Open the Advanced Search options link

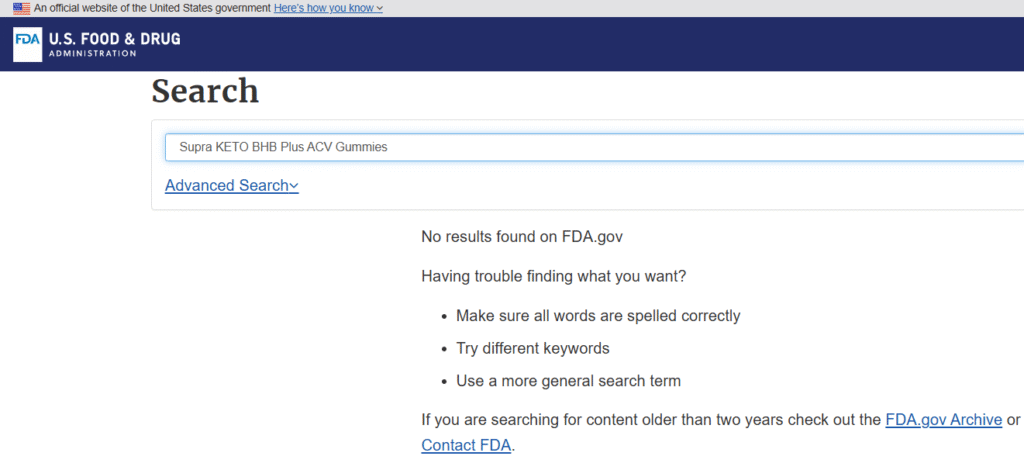coord(225,185)
